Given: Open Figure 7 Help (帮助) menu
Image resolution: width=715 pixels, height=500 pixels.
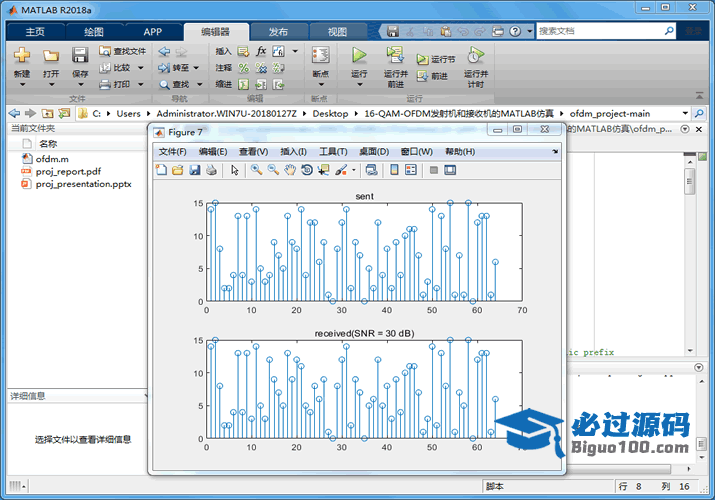Looking at the screenshot, I should tap(460, 152).
